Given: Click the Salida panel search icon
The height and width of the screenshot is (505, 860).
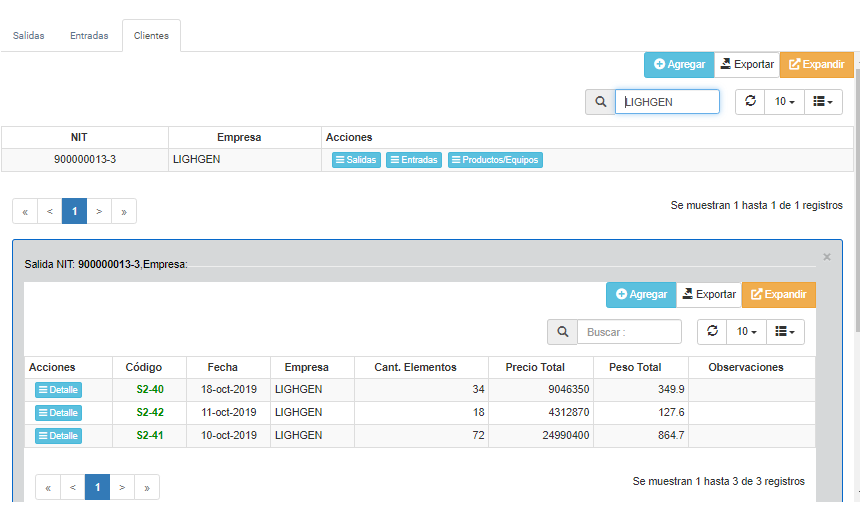Looking at the screenshot, I should (x=562, y=332).
